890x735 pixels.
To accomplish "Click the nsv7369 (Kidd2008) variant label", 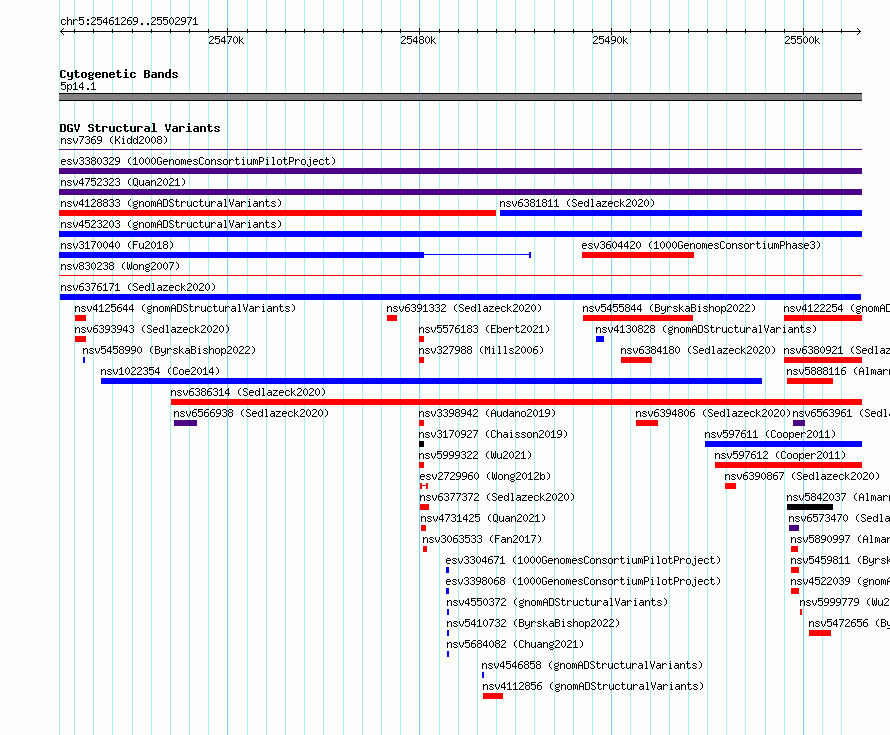I will [114, 140].
